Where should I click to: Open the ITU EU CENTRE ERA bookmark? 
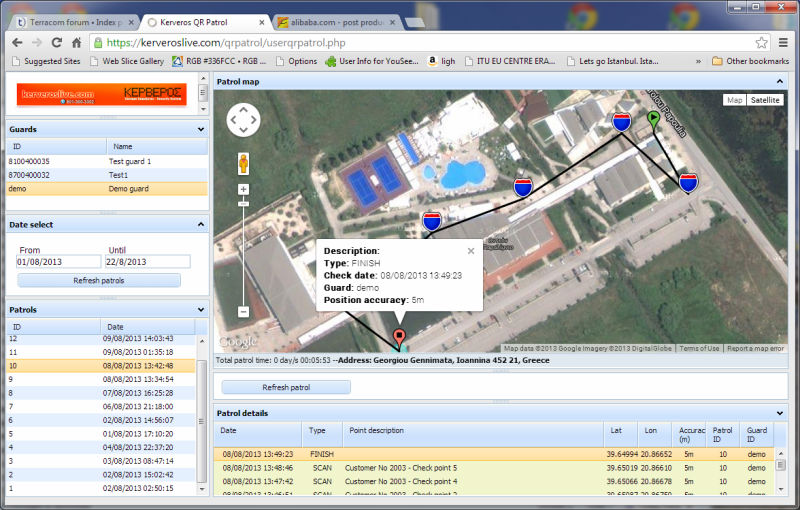(x=510, y=61)
